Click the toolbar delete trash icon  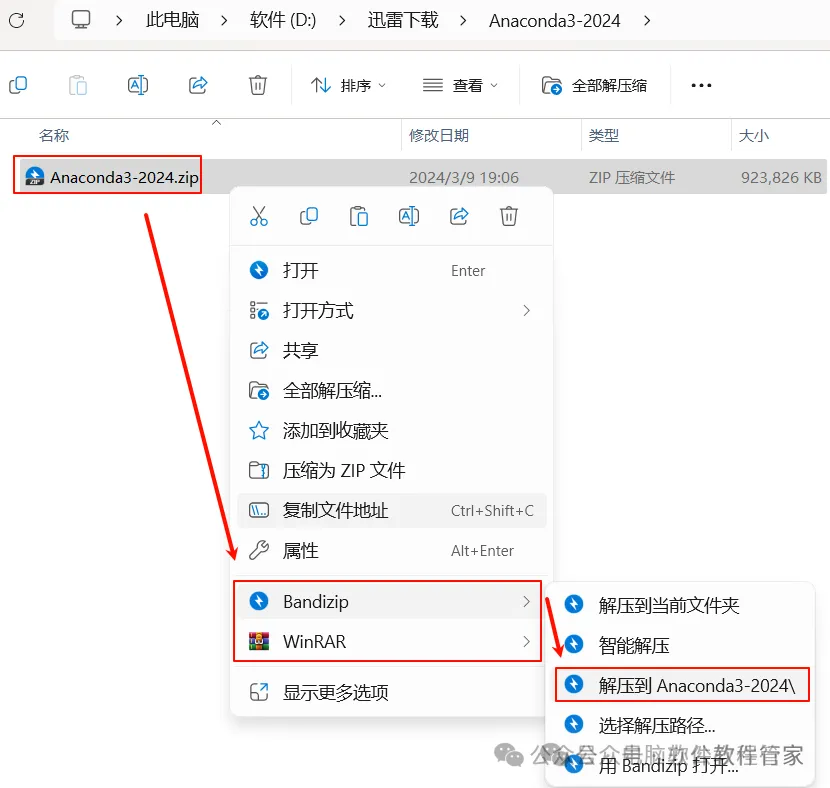258,85
